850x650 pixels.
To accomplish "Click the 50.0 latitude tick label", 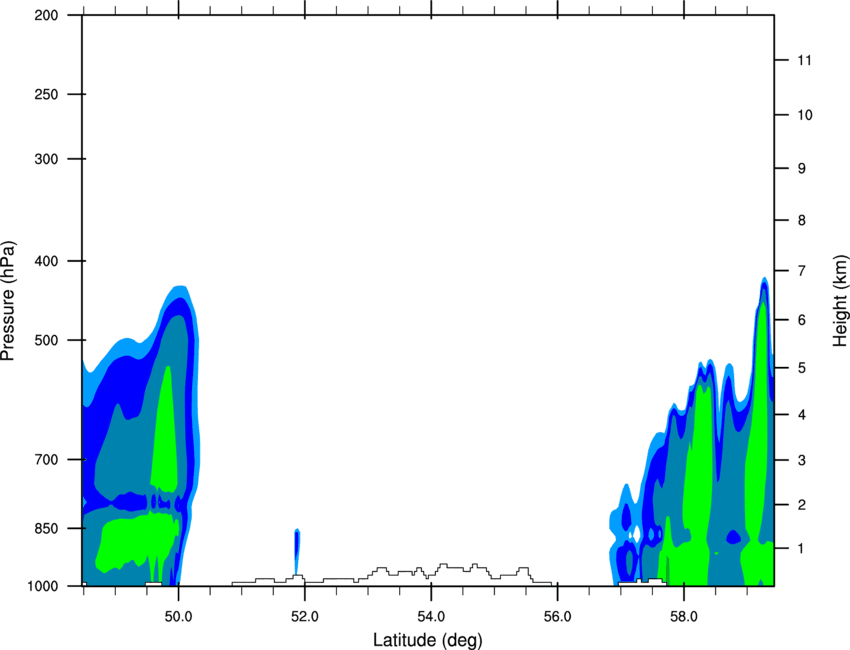I will [x=178, y=617].
